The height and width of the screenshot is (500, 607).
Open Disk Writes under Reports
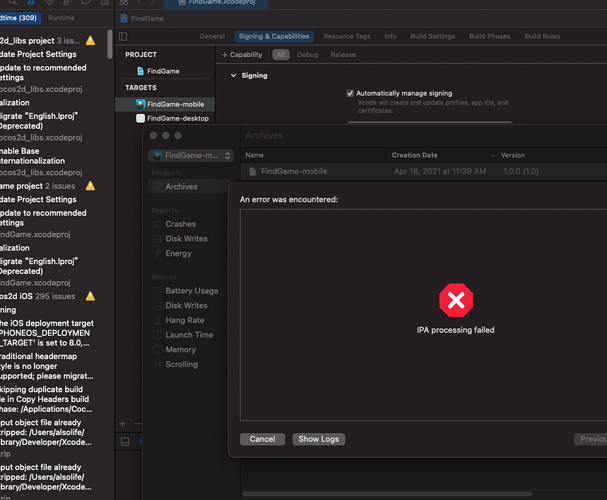(x=186, y=239)
